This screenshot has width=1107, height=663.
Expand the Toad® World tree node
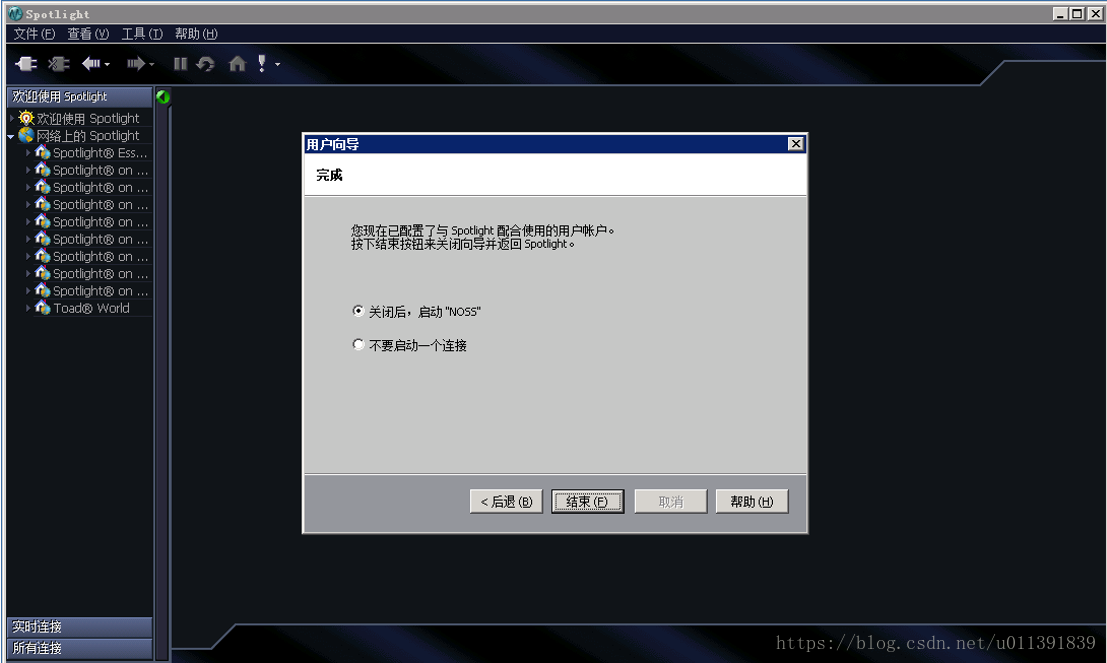pos(28,308)
